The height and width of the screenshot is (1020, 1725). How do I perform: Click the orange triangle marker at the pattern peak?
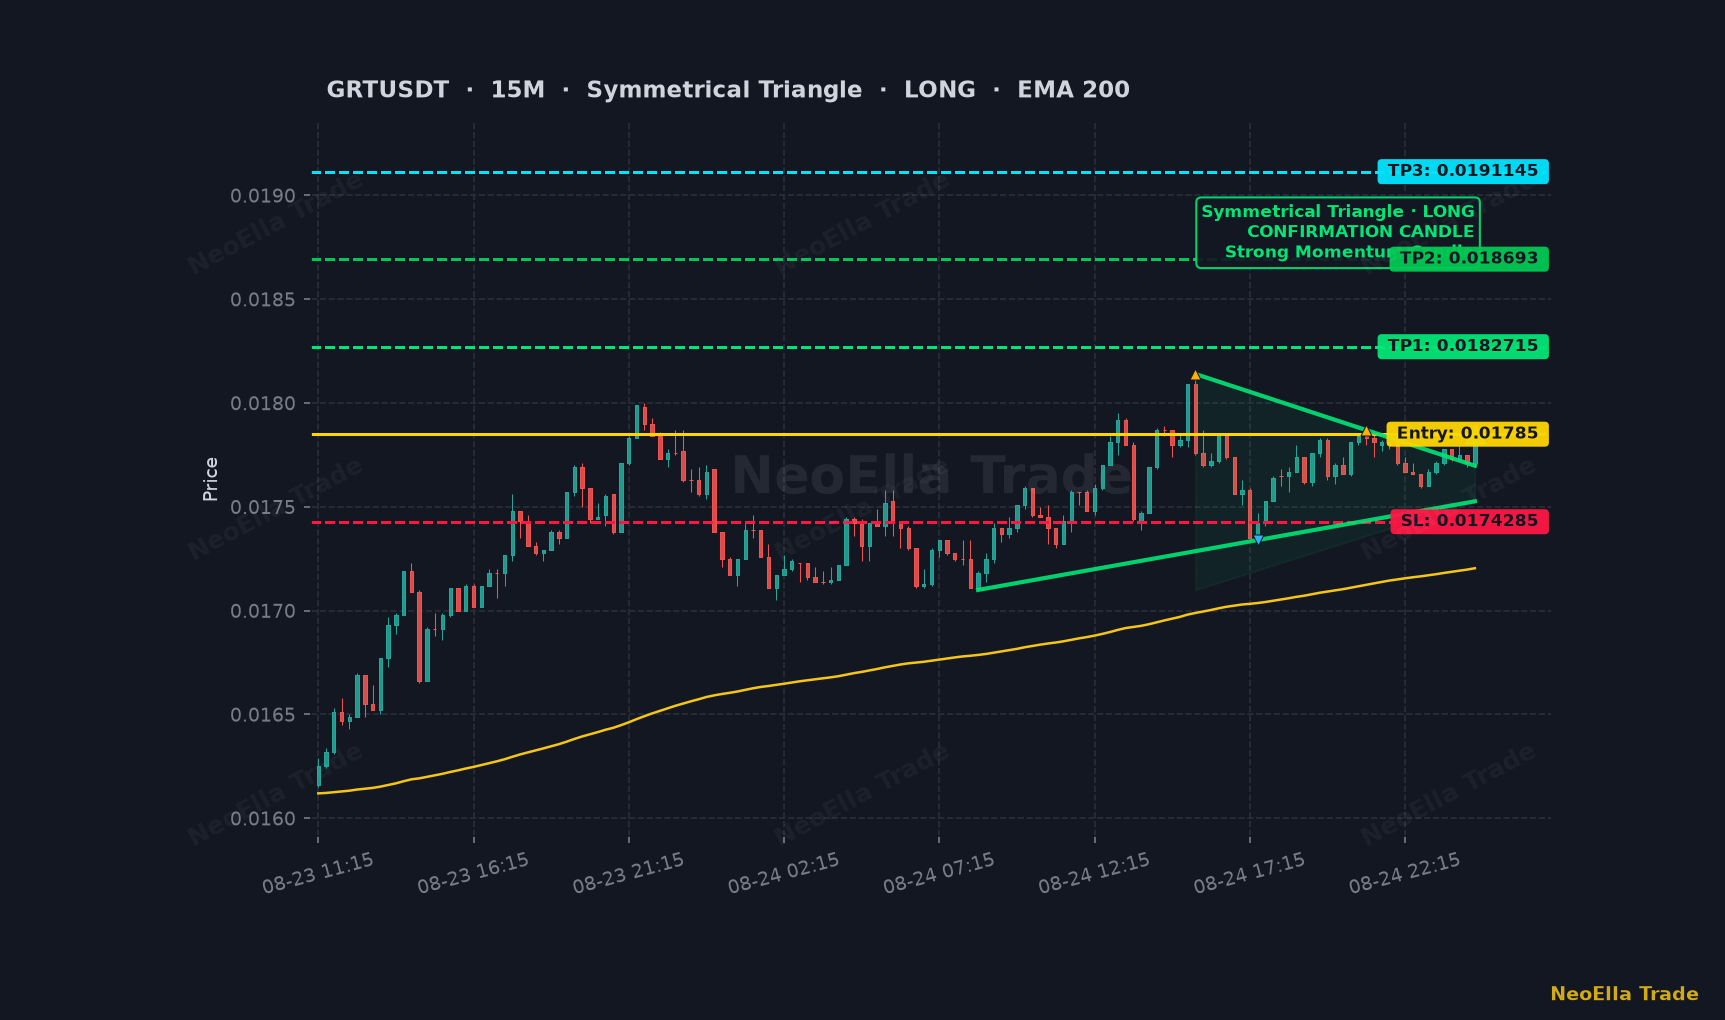pyautogui.click(x=1195, y=375)
